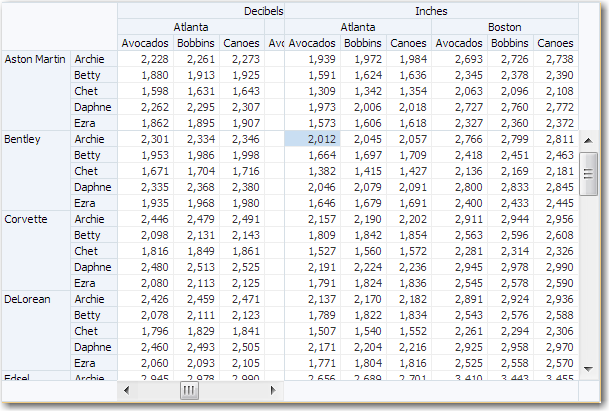
Task: Click cell 2,845 in Bentley Daphne row
Action: pos(555,187)
